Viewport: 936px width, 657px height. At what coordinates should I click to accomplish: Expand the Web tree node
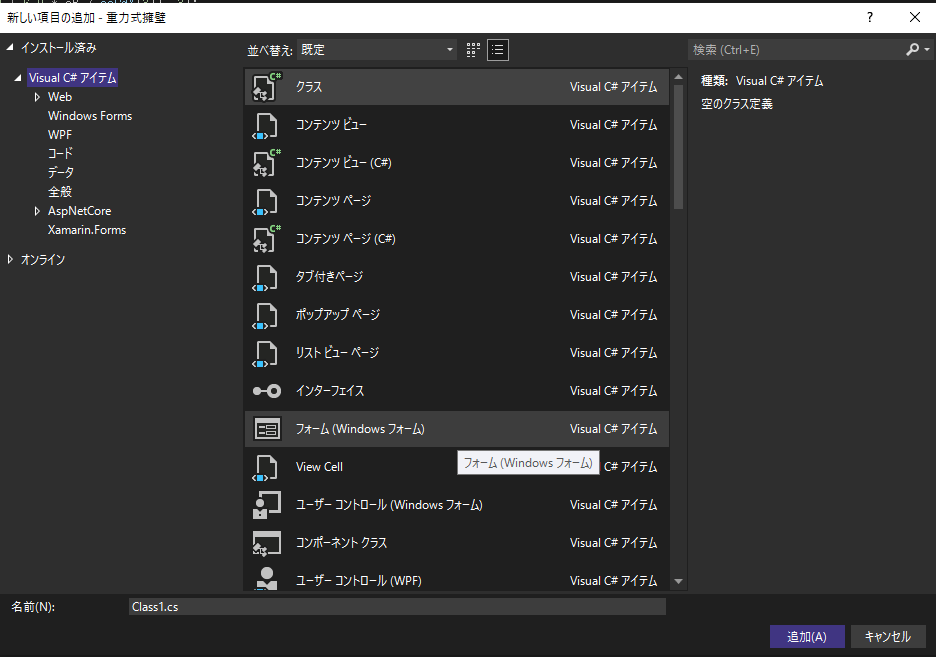(37, 97)
